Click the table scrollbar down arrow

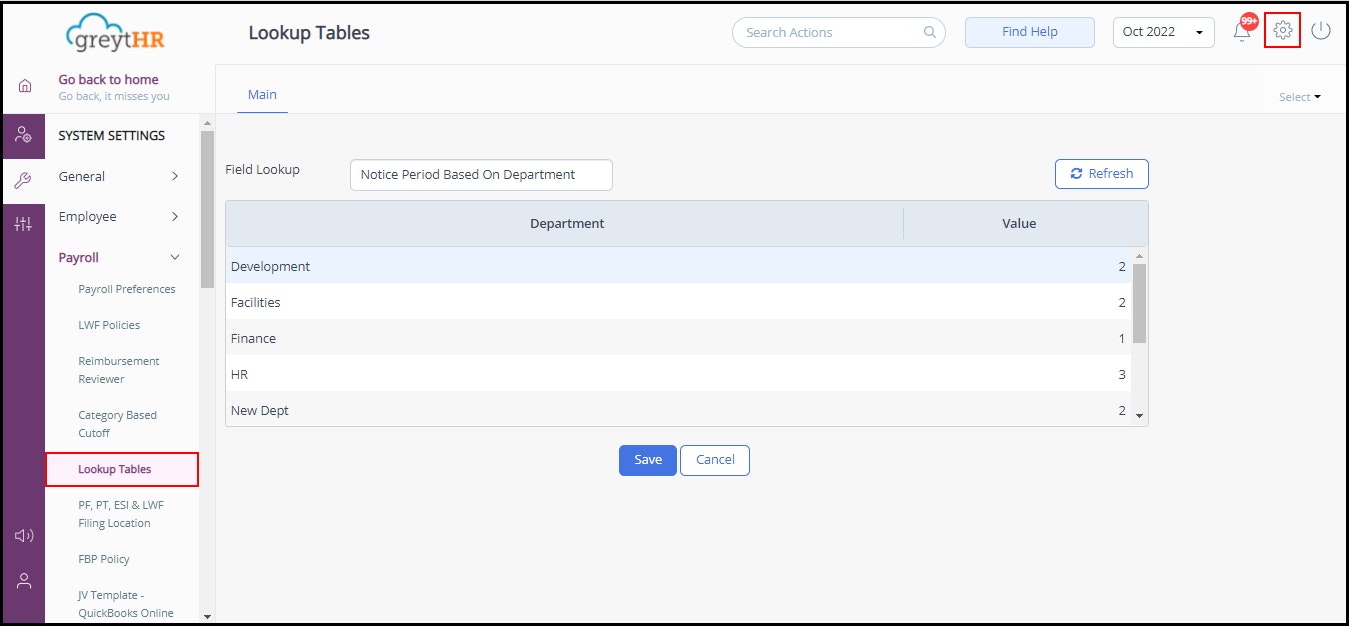click(1139, 415)
